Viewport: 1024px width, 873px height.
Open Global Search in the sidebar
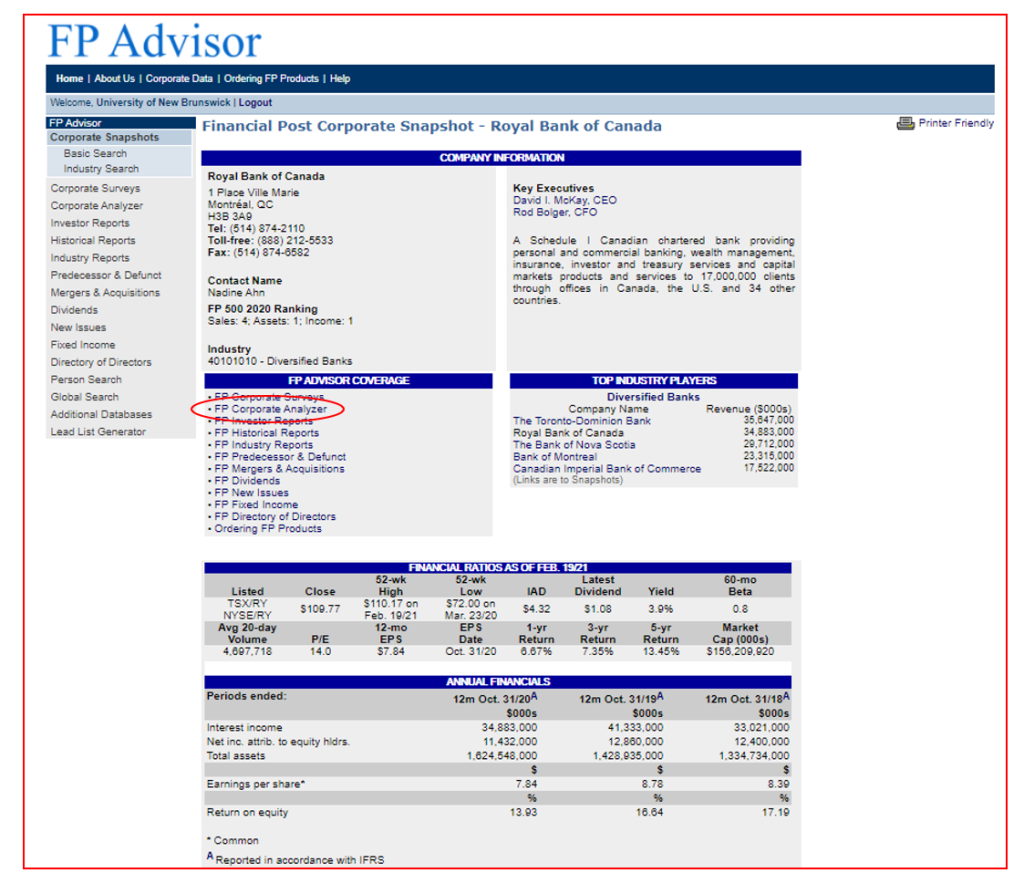pyautogui.click(x=85, y=397)
